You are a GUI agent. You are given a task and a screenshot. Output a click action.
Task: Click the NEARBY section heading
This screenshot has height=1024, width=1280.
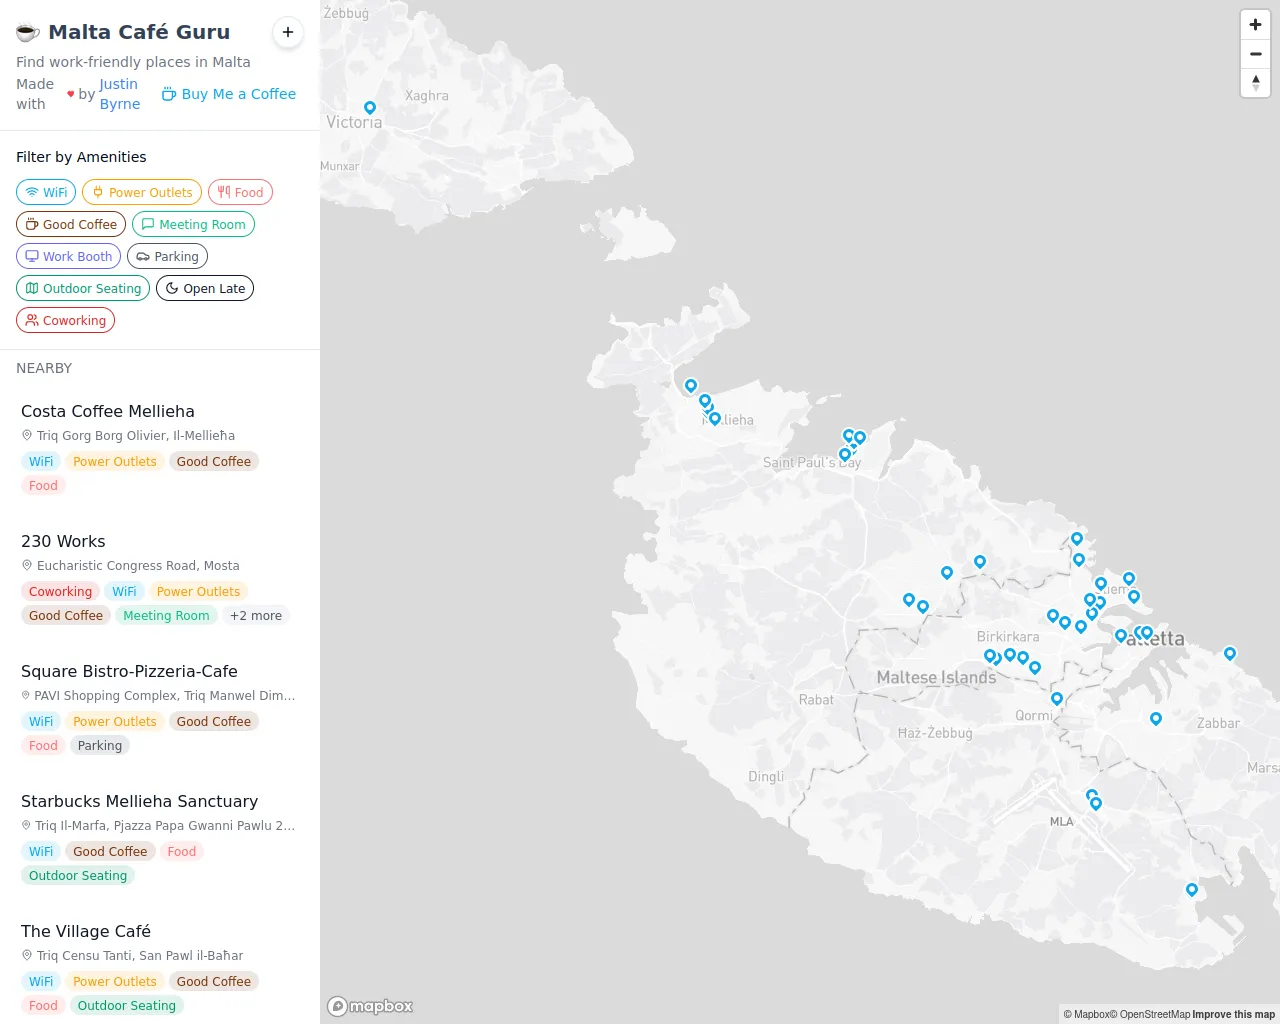point(44,368)
